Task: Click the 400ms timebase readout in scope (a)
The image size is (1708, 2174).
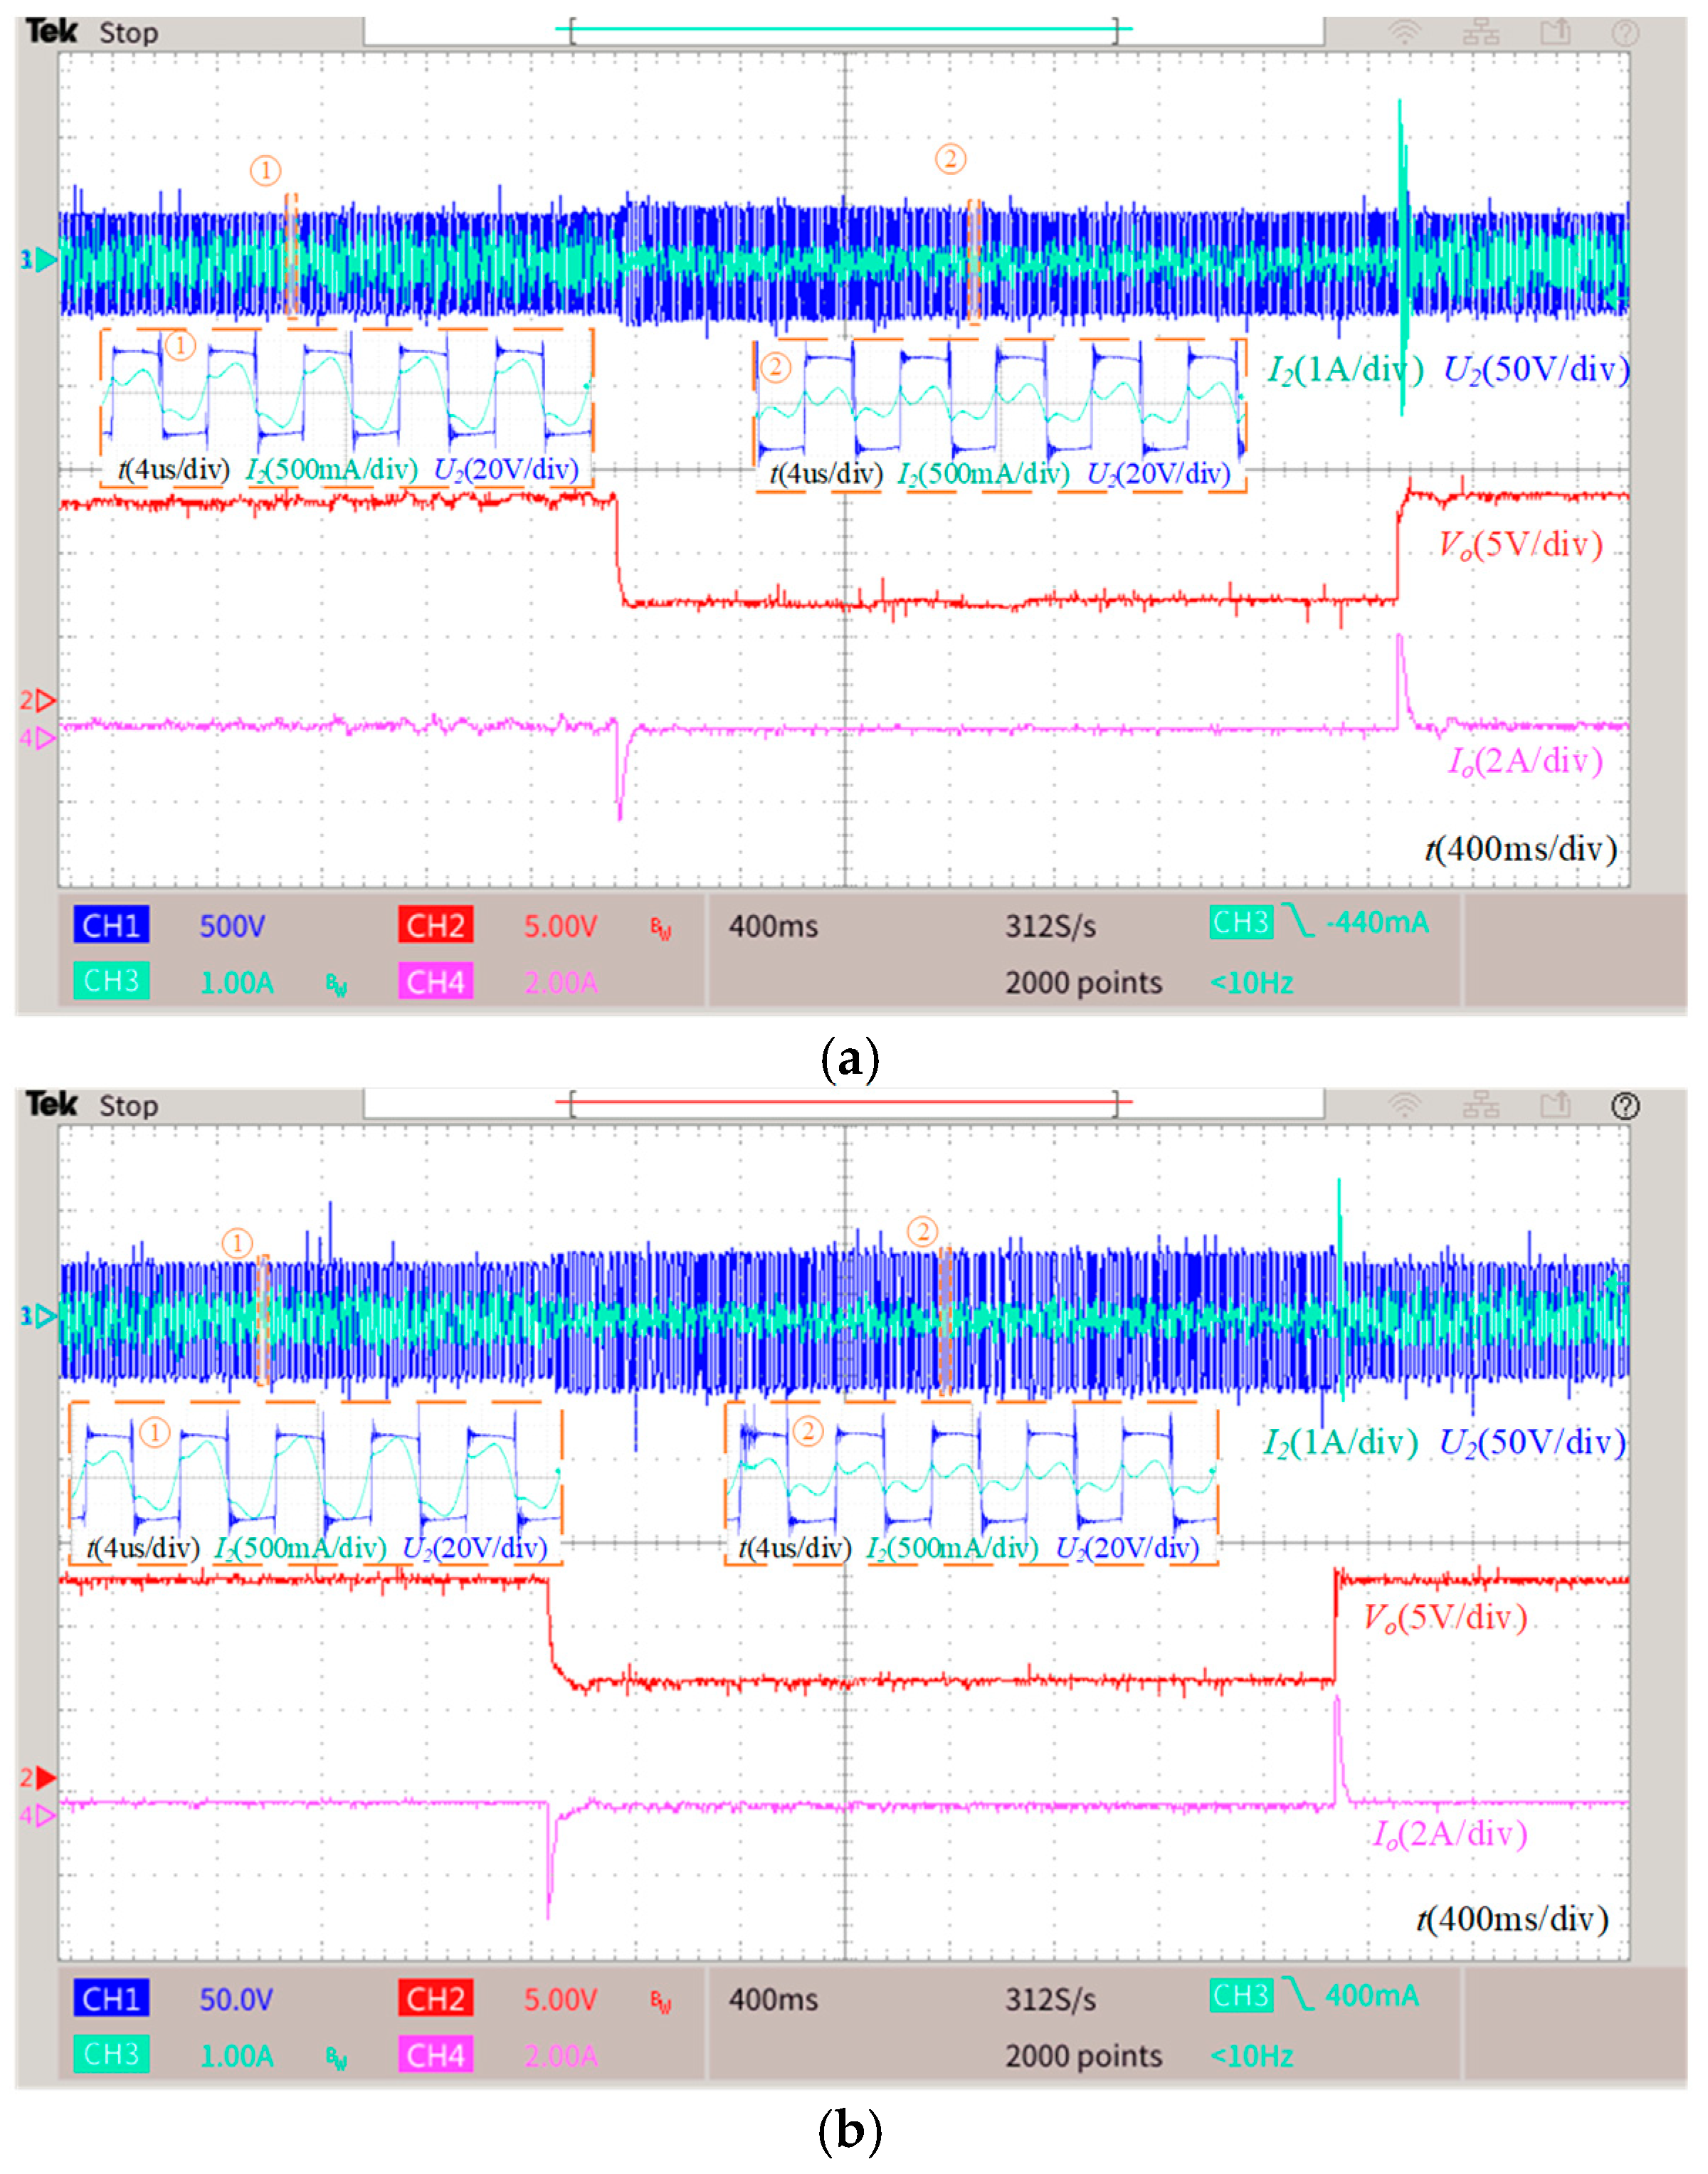Action: [x=773, y=926]
